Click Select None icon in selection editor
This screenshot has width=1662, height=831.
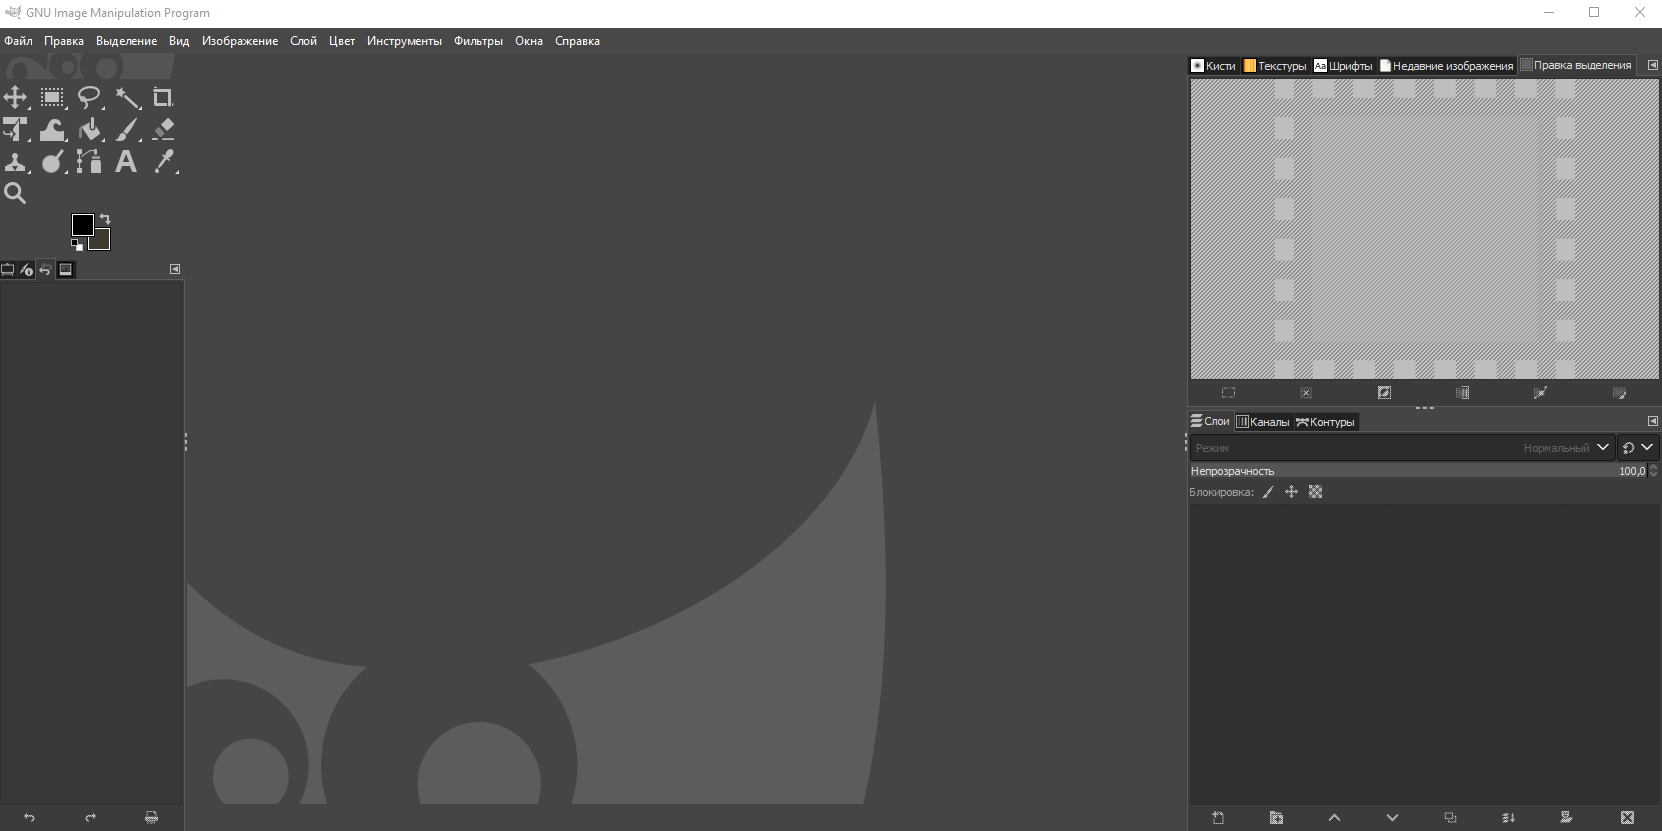(1306, 393)
